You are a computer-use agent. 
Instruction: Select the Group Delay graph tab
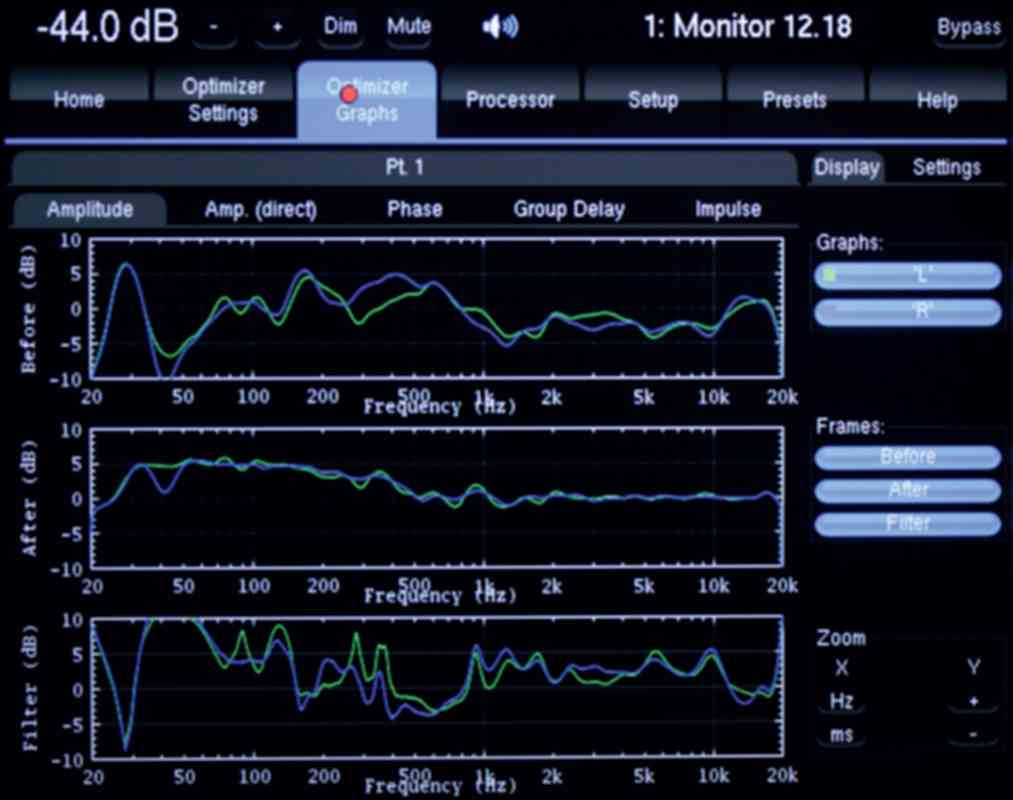point(569,209)
